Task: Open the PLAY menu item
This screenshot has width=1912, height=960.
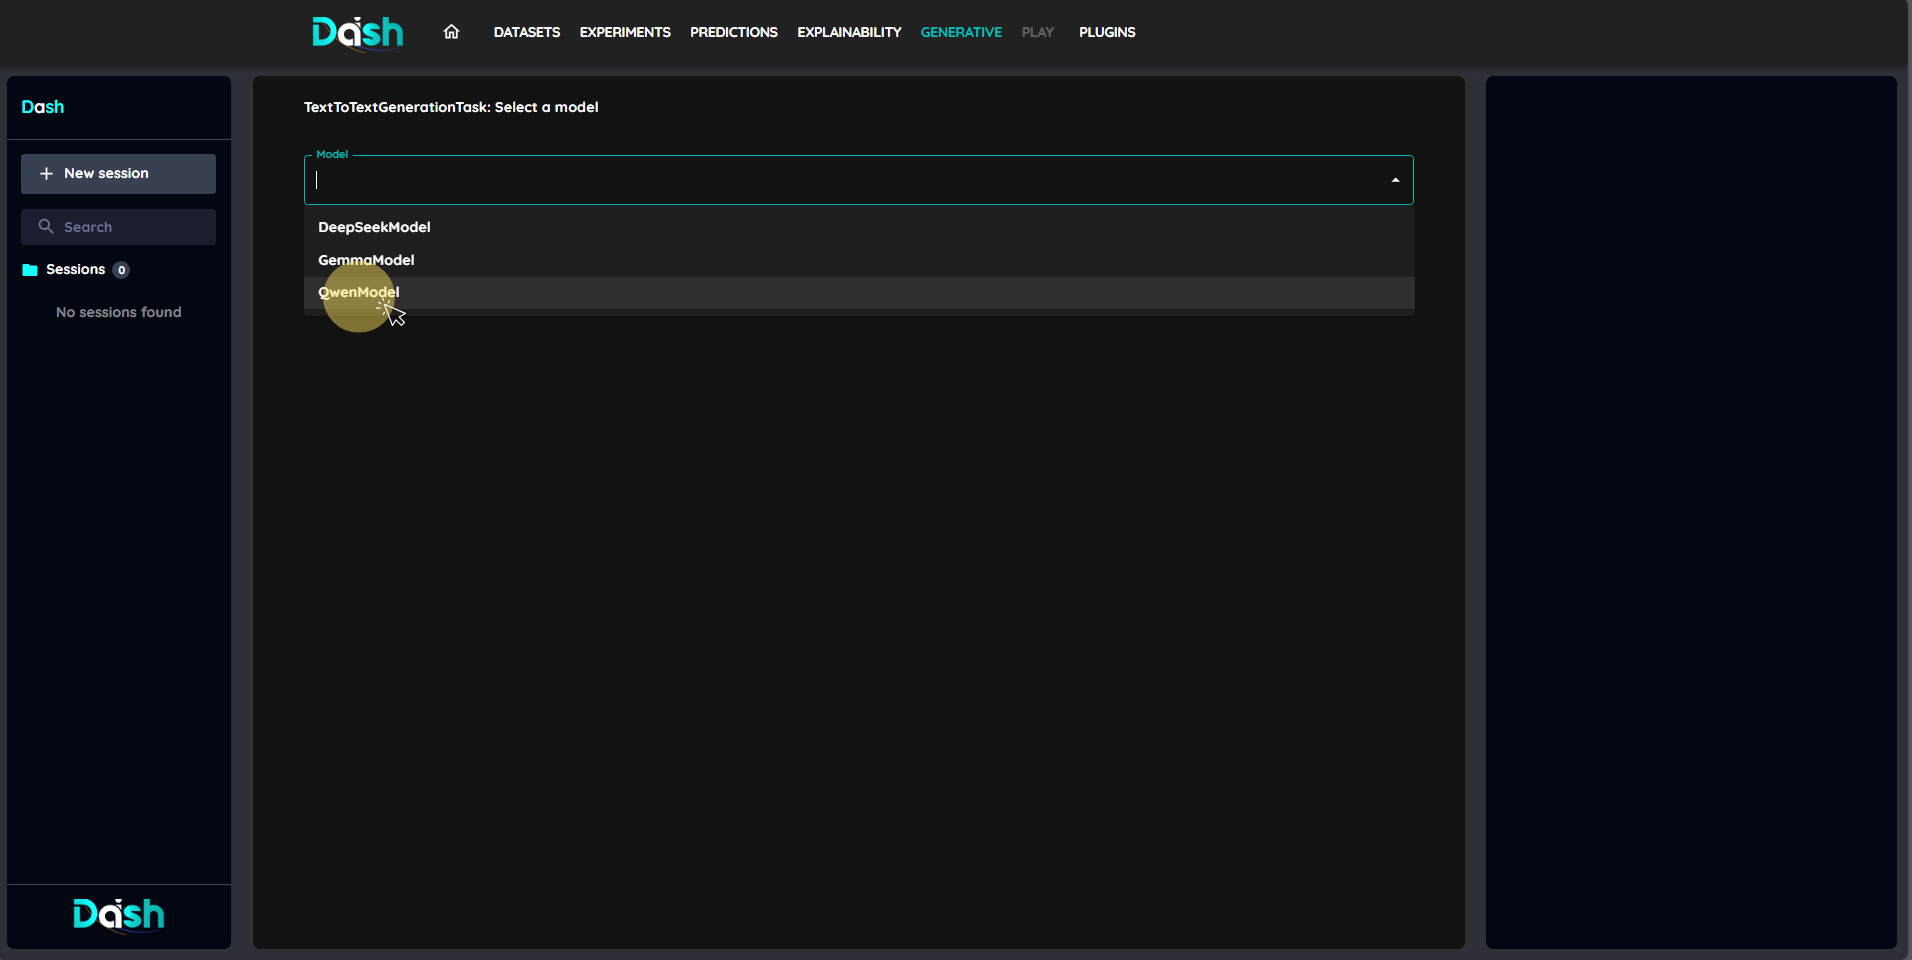Action: tap(1038, 32)
